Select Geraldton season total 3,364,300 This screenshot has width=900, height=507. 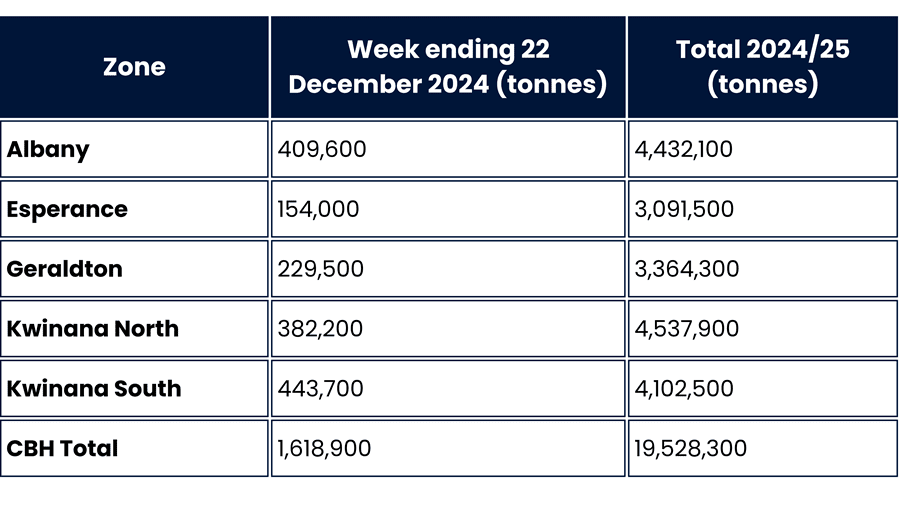[x=687, y=269]
